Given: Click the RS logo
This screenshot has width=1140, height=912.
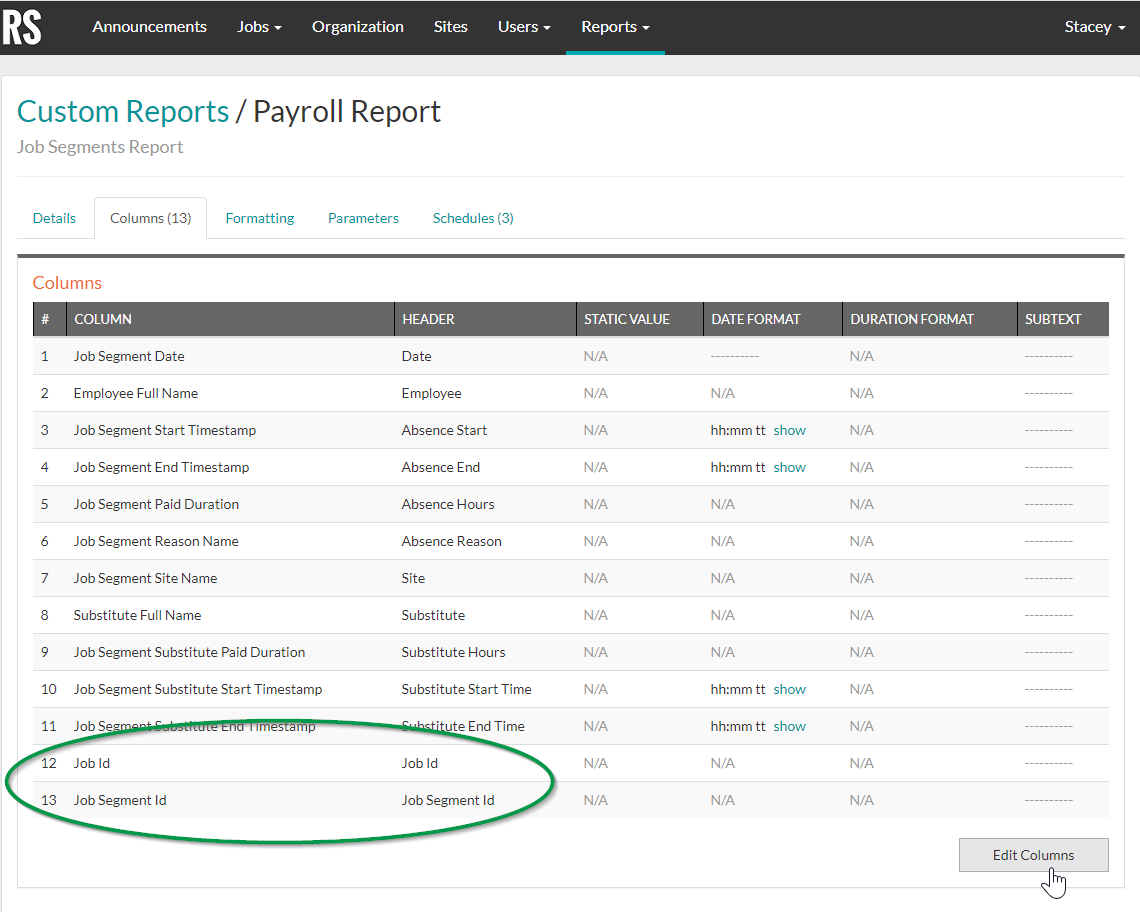Looking at the screenshot, I should click(x=21, y=27).
